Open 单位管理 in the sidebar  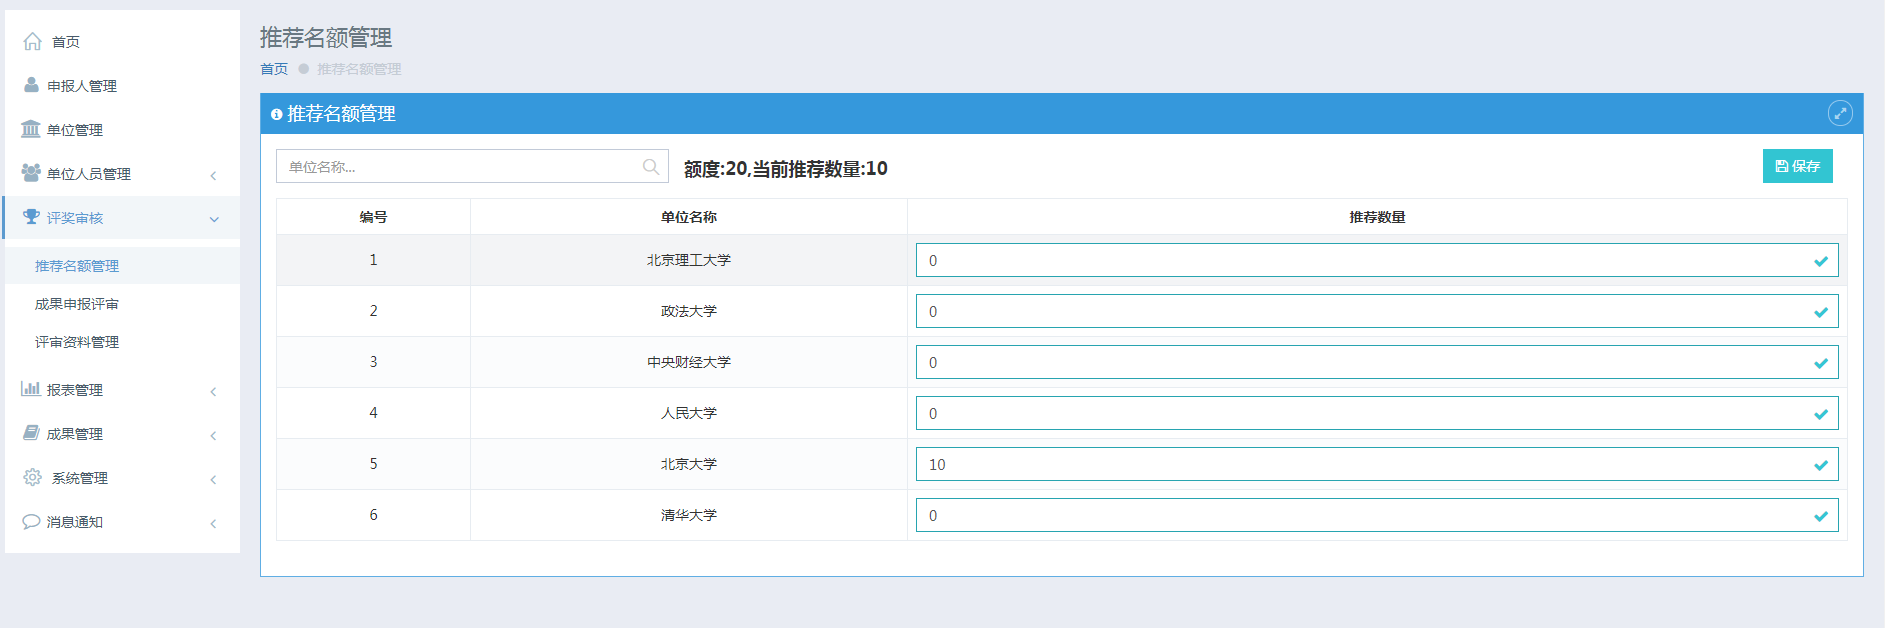click(122, 129)
